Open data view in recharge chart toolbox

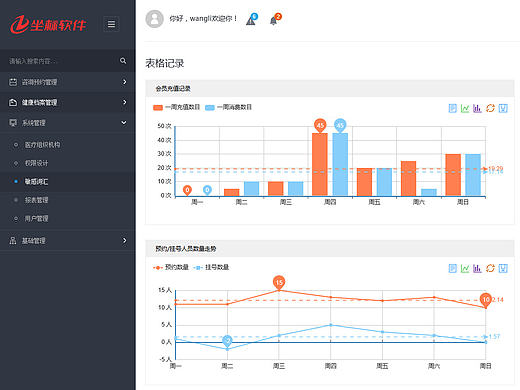(452, 108)
